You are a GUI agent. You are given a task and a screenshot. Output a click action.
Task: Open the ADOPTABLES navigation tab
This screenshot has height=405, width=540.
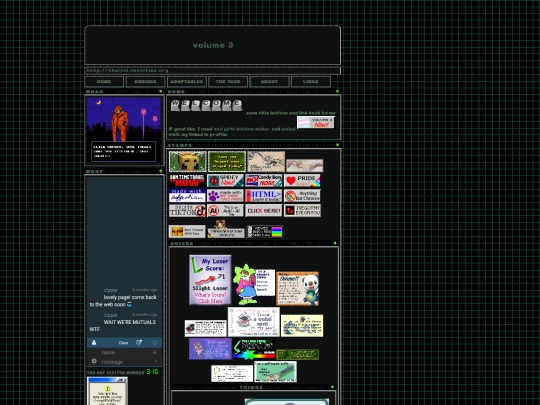tap(187, 82)
